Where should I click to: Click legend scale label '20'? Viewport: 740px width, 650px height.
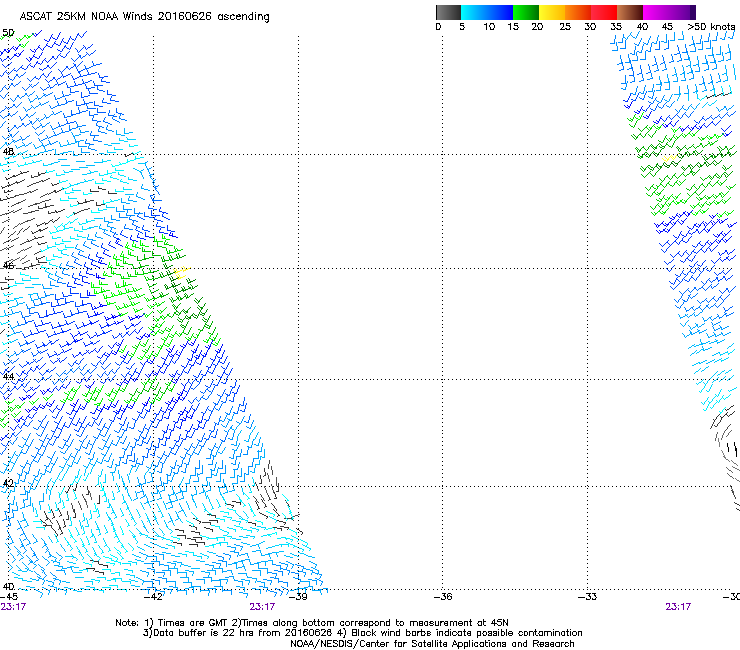coord(537,27)
